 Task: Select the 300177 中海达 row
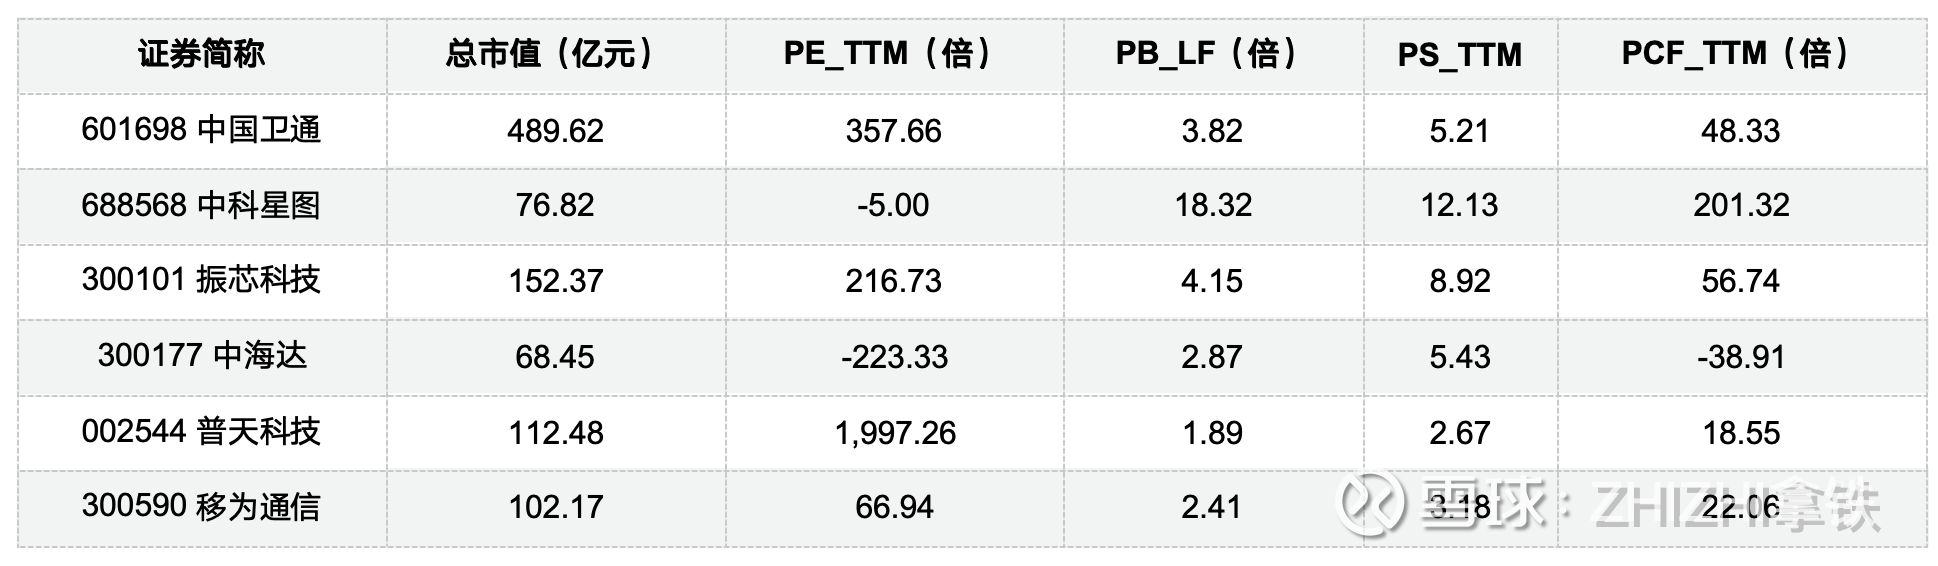point(201,356)
